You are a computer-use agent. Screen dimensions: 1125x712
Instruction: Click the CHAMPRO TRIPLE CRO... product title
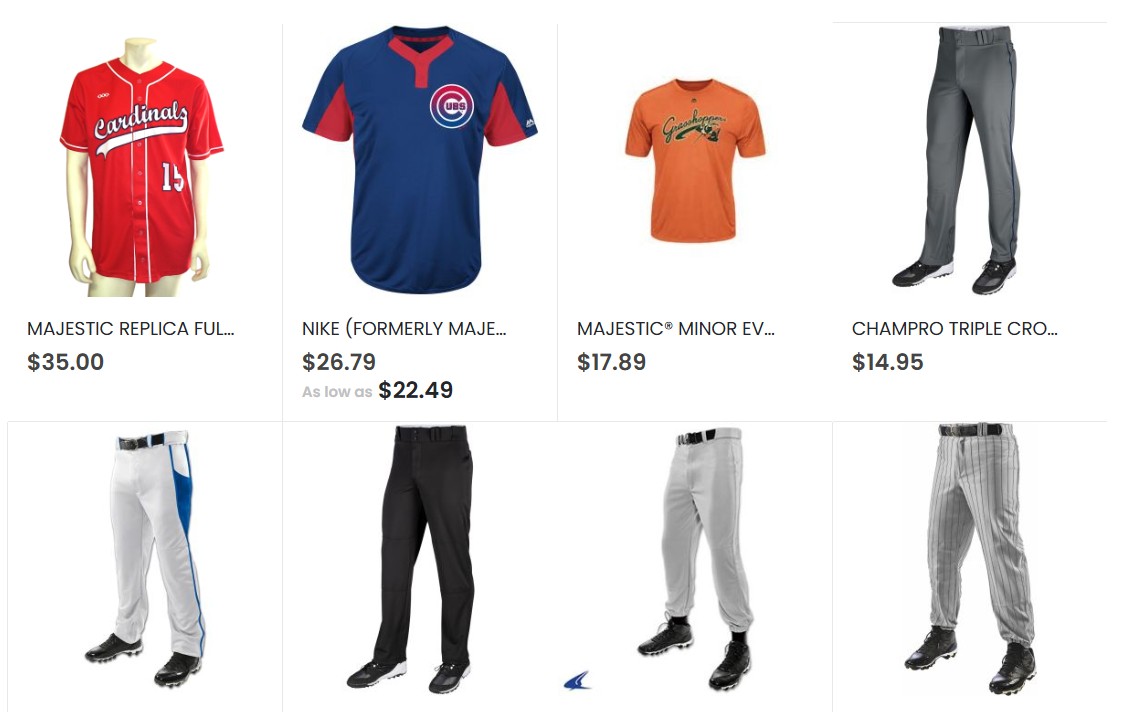pos(954,329)
